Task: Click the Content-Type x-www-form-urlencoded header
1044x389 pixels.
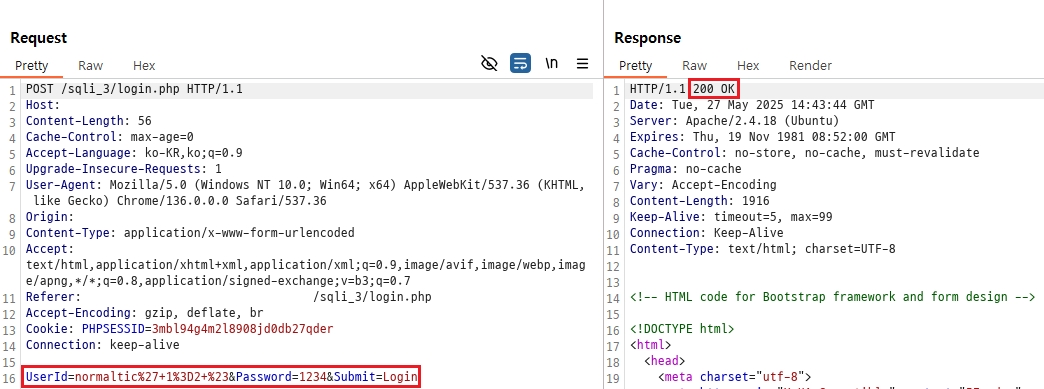Action: (x=190, y=233)
